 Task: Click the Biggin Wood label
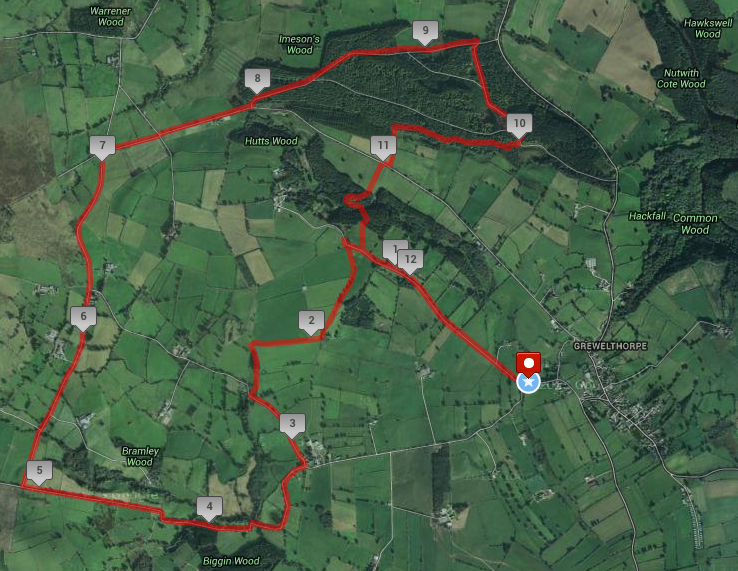[x=231, y=561]
